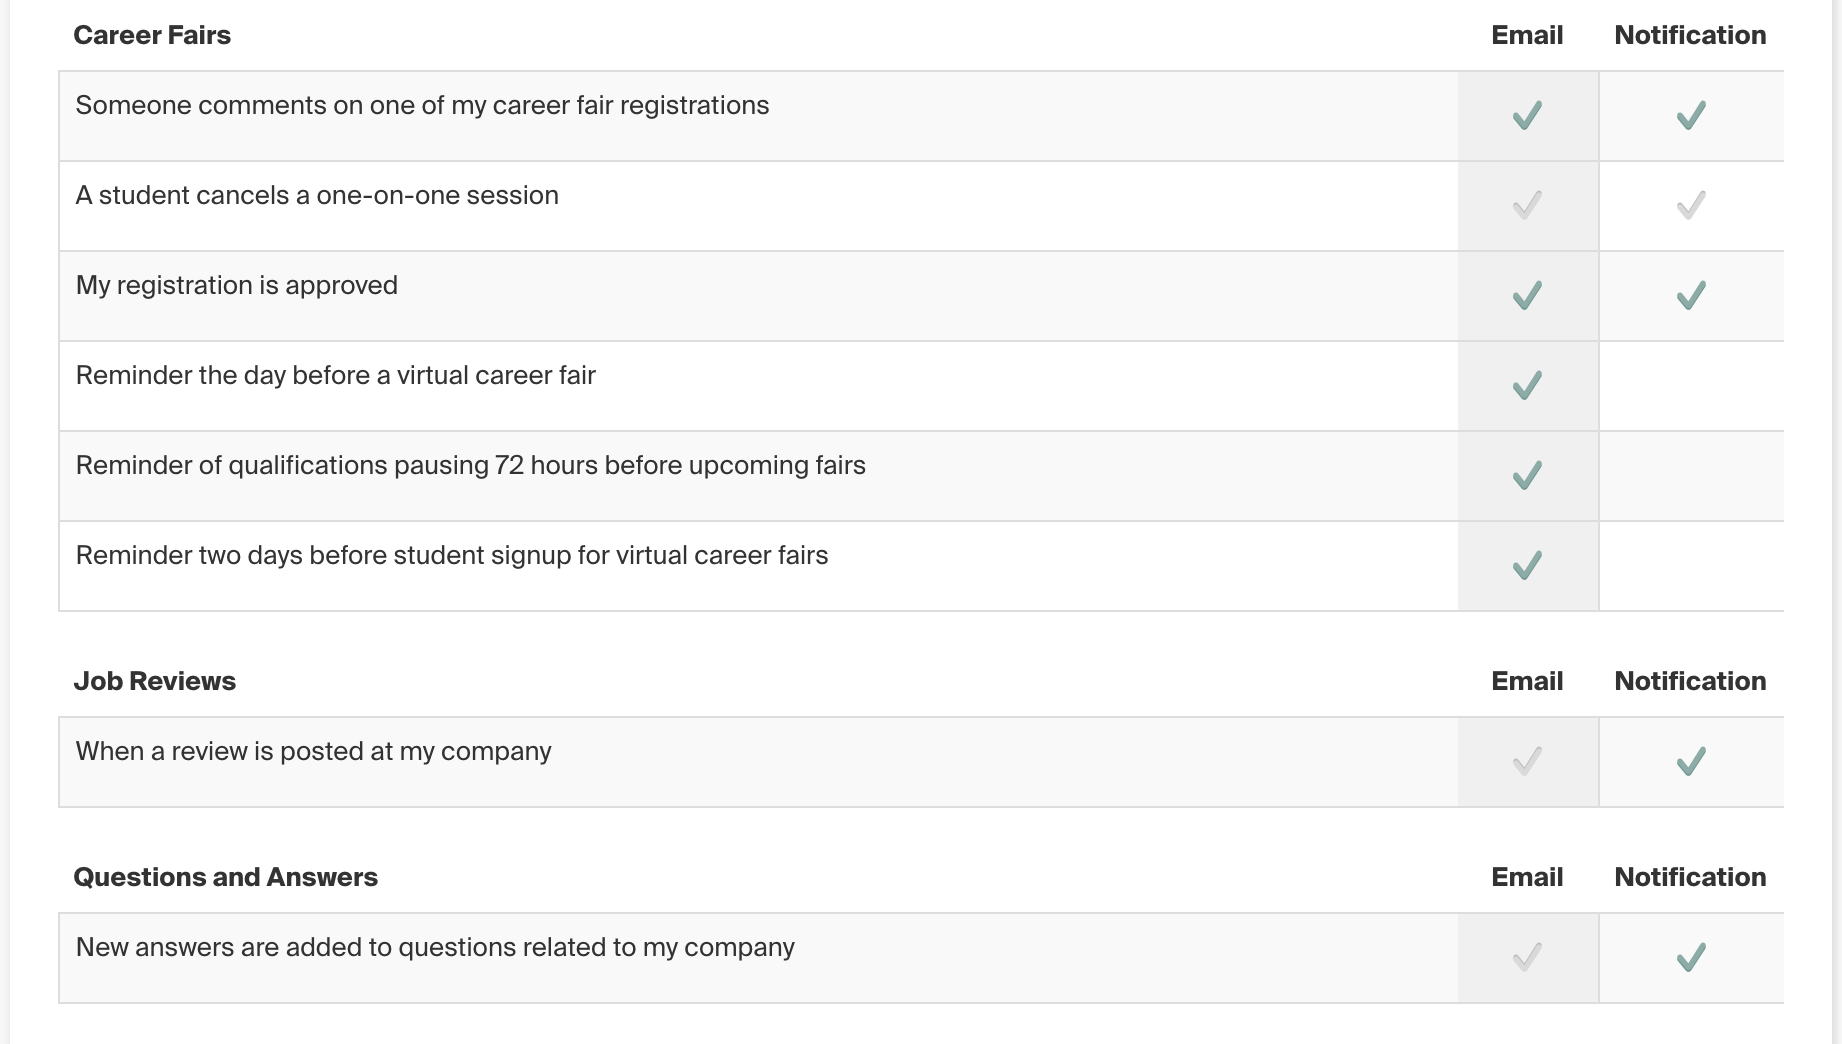Enable email for new answers to company questions
Screen dimensions: 1842x1044
point(1527,958)
